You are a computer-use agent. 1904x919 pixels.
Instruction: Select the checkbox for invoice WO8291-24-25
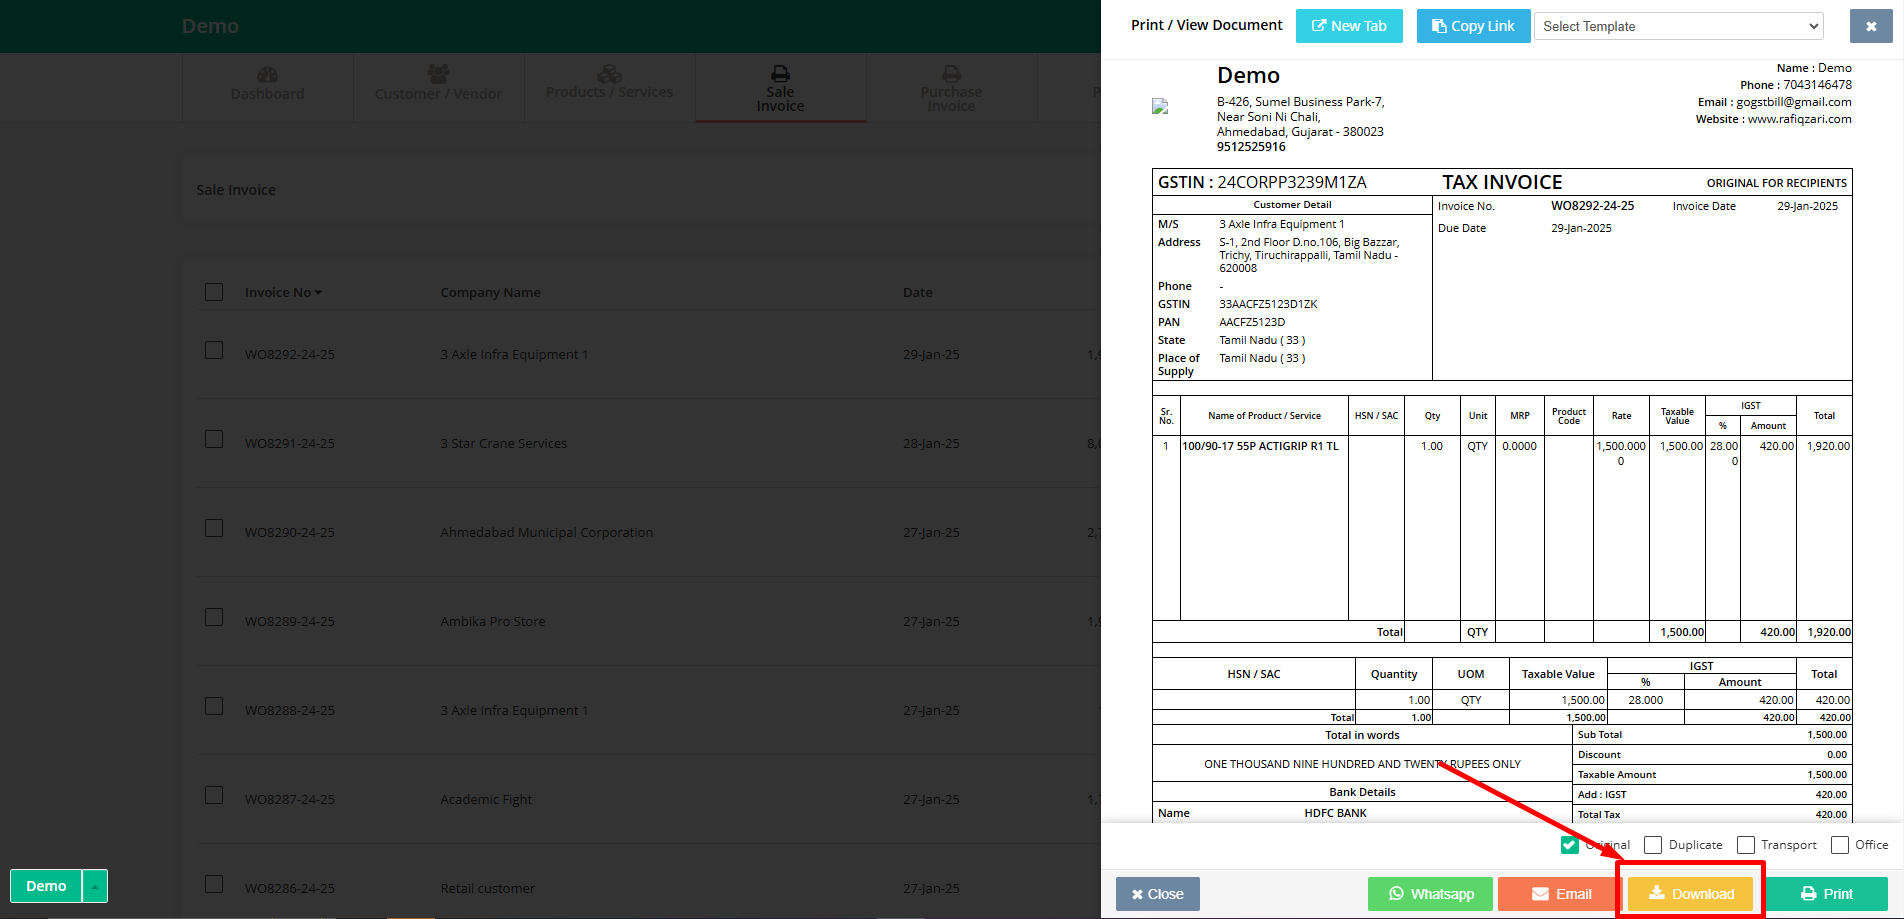214,439
